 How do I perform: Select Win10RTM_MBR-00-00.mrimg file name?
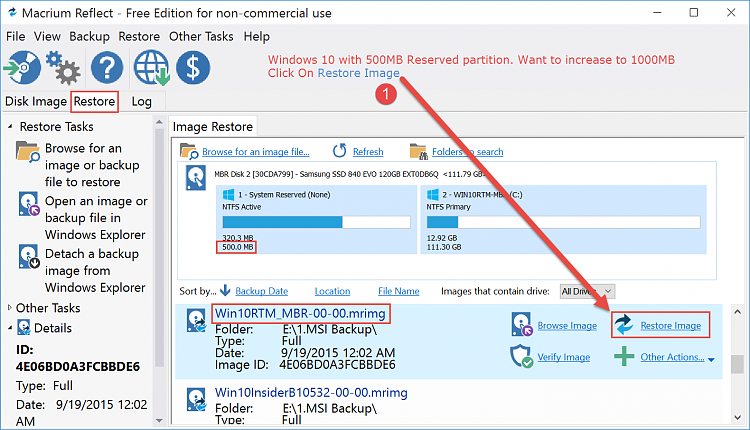[300, 314]
